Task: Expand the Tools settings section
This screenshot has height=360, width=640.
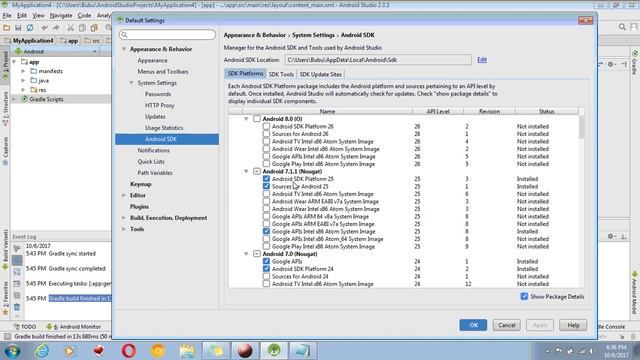Action: point(124,229)
